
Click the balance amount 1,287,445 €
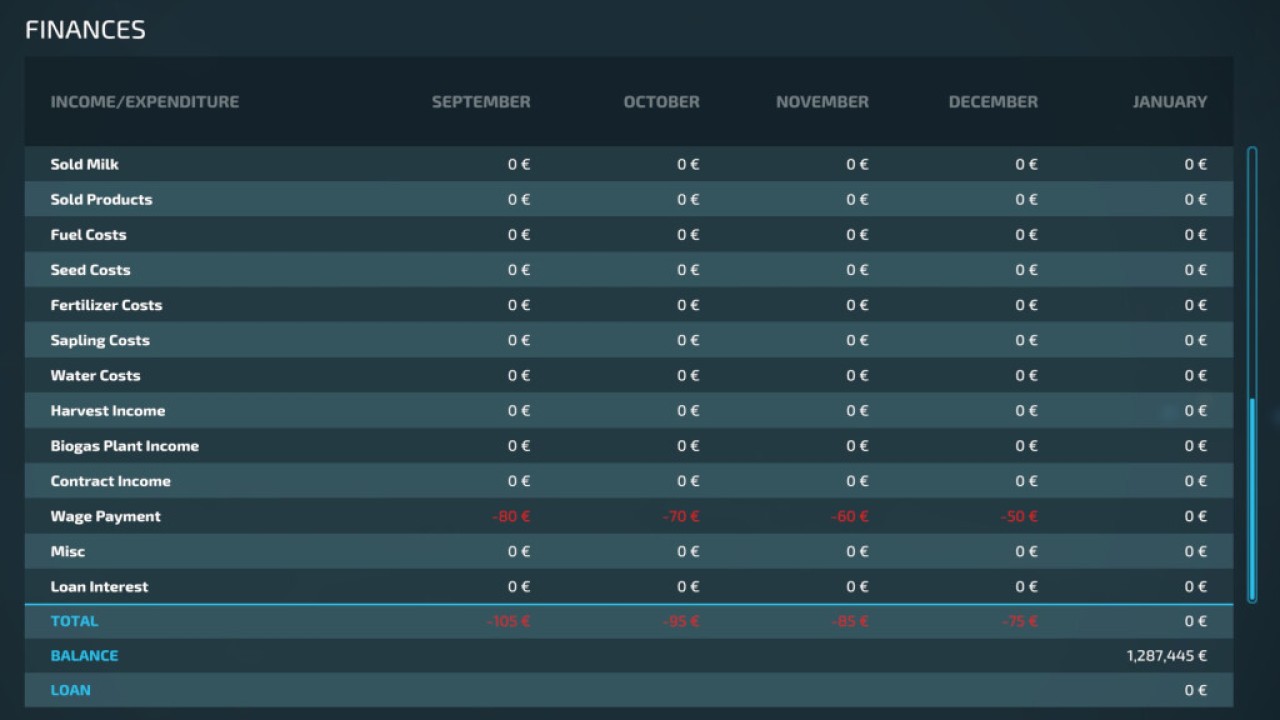(x=1166, y=656)
